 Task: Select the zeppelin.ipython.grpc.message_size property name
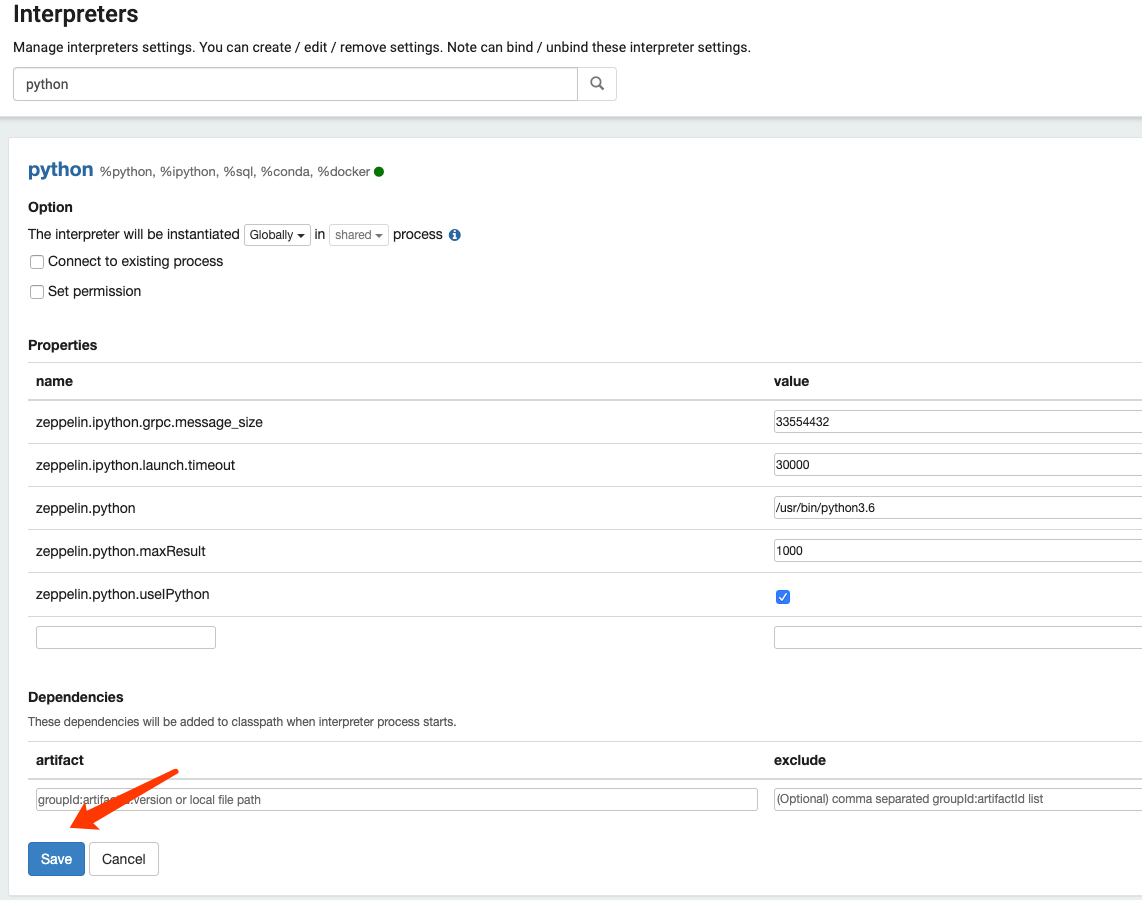149,422
